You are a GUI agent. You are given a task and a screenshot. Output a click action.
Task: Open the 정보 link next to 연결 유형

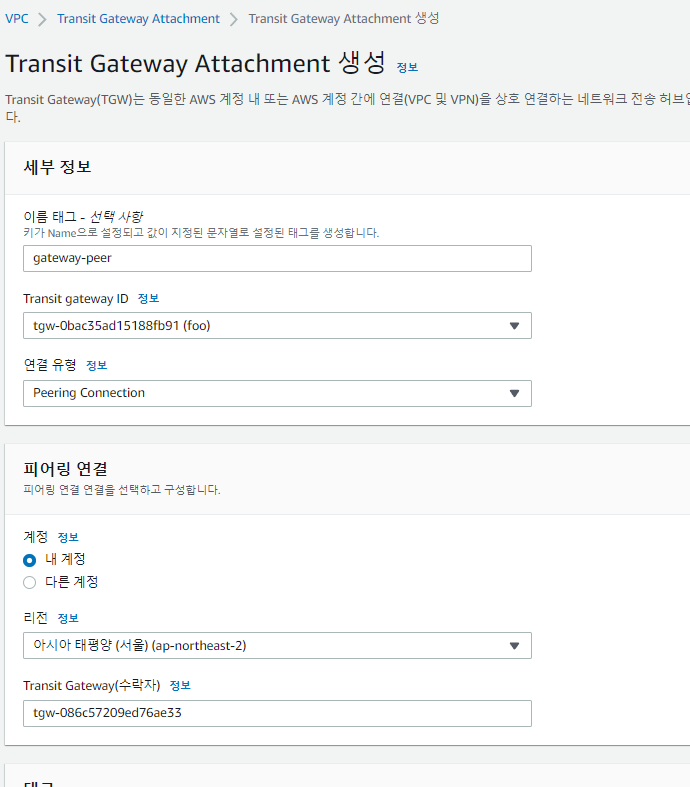click(x=97, y=366)
